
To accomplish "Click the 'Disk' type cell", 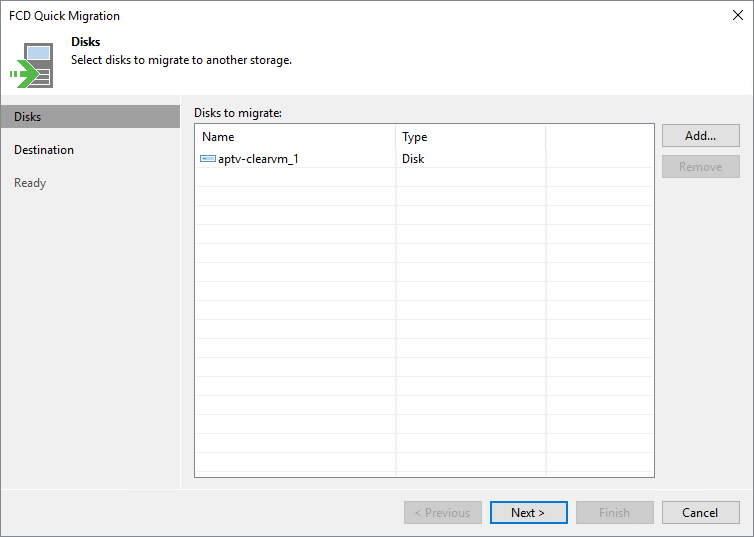I will (413, 159).
